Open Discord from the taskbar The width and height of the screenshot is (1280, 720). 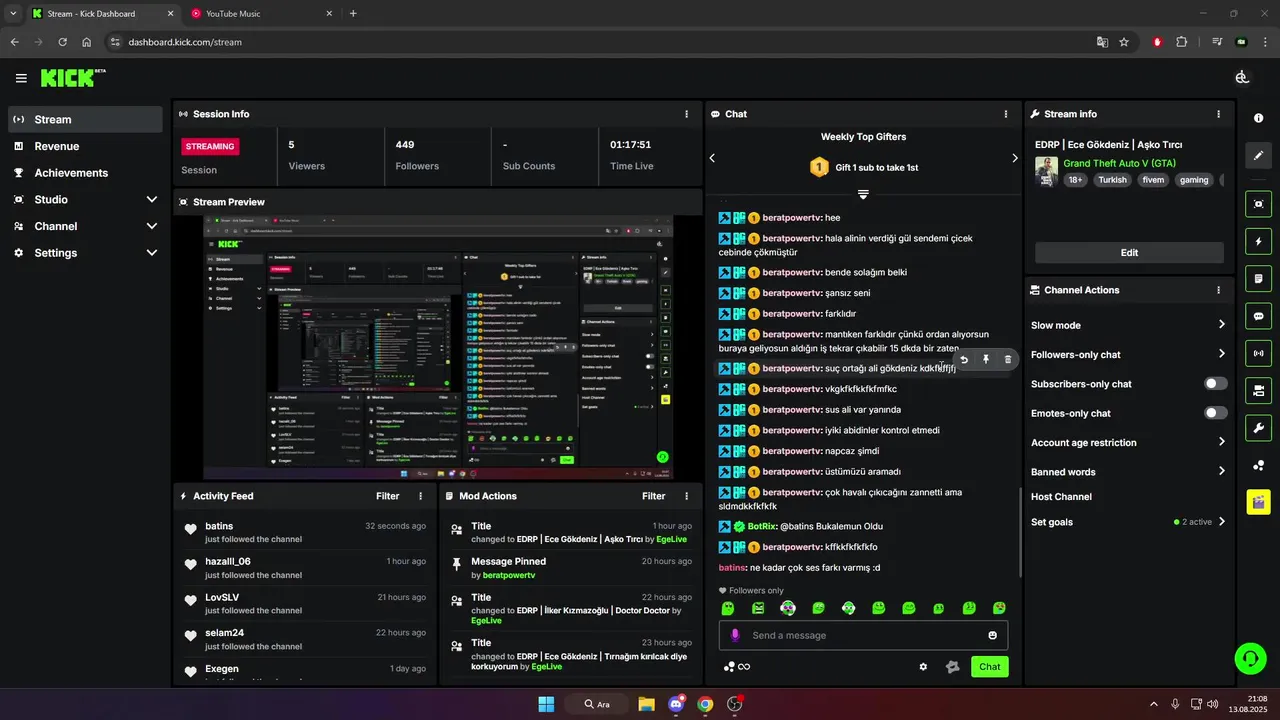click(676, 704)
